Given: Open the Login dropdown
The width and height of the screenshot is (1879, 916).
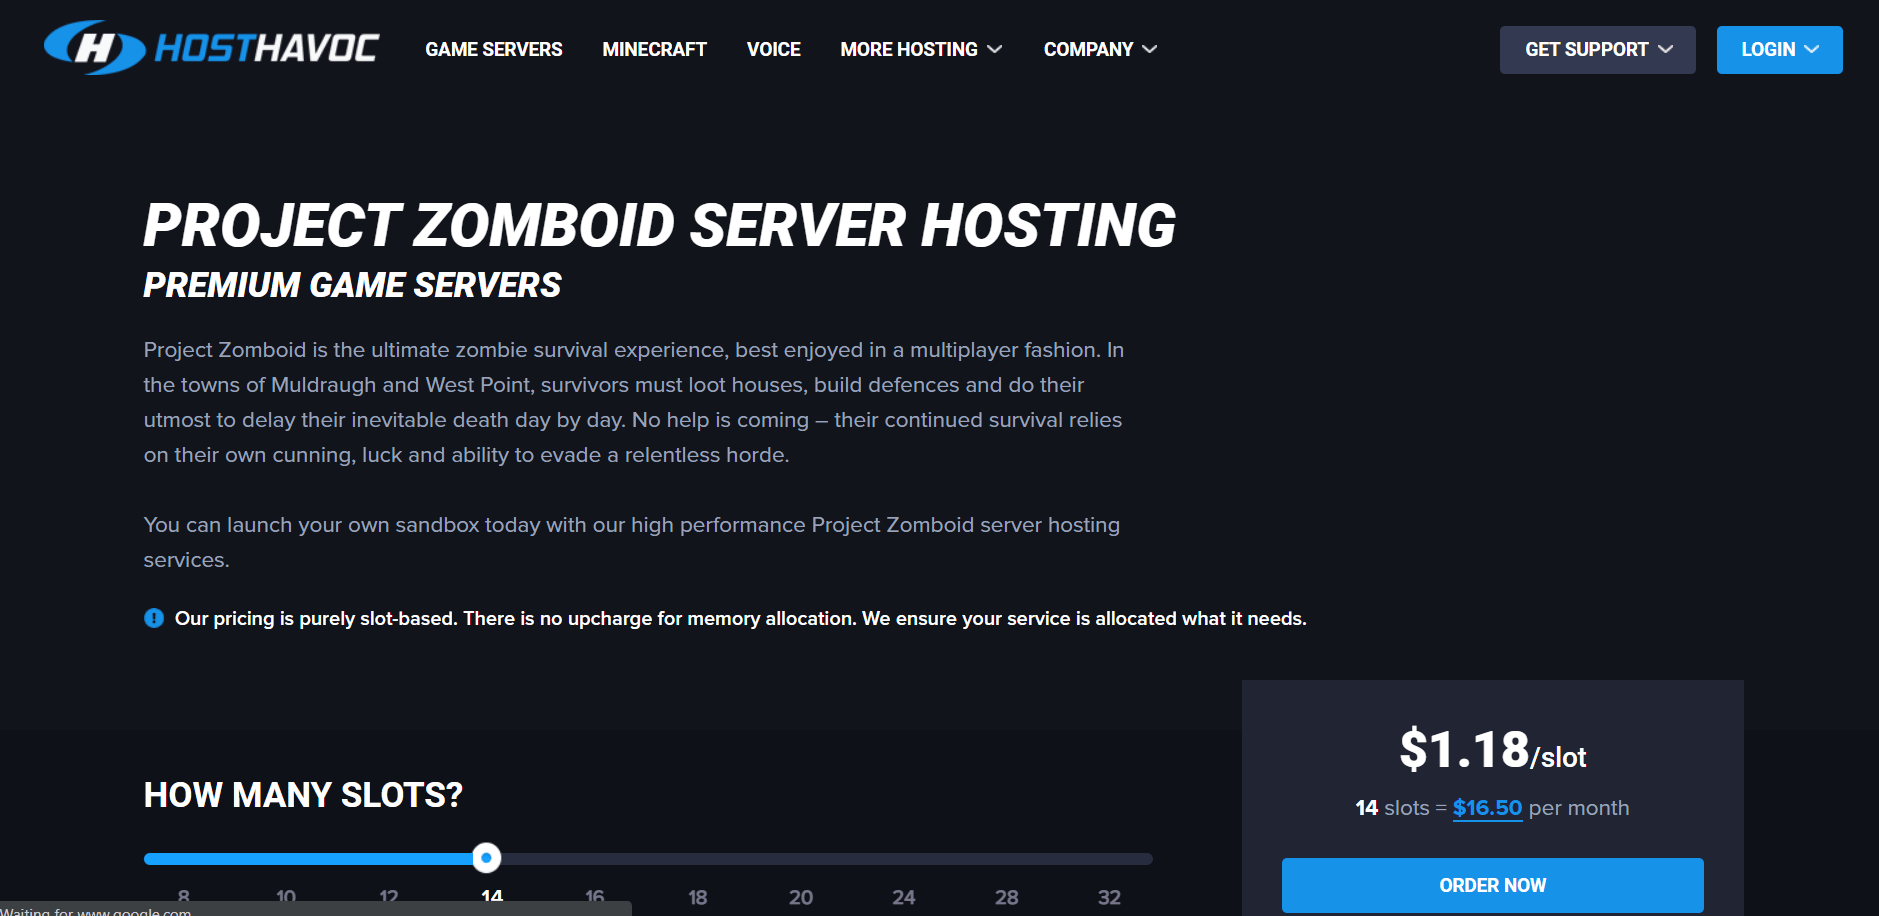Looking at the screenshot, I should [1780, 50].
